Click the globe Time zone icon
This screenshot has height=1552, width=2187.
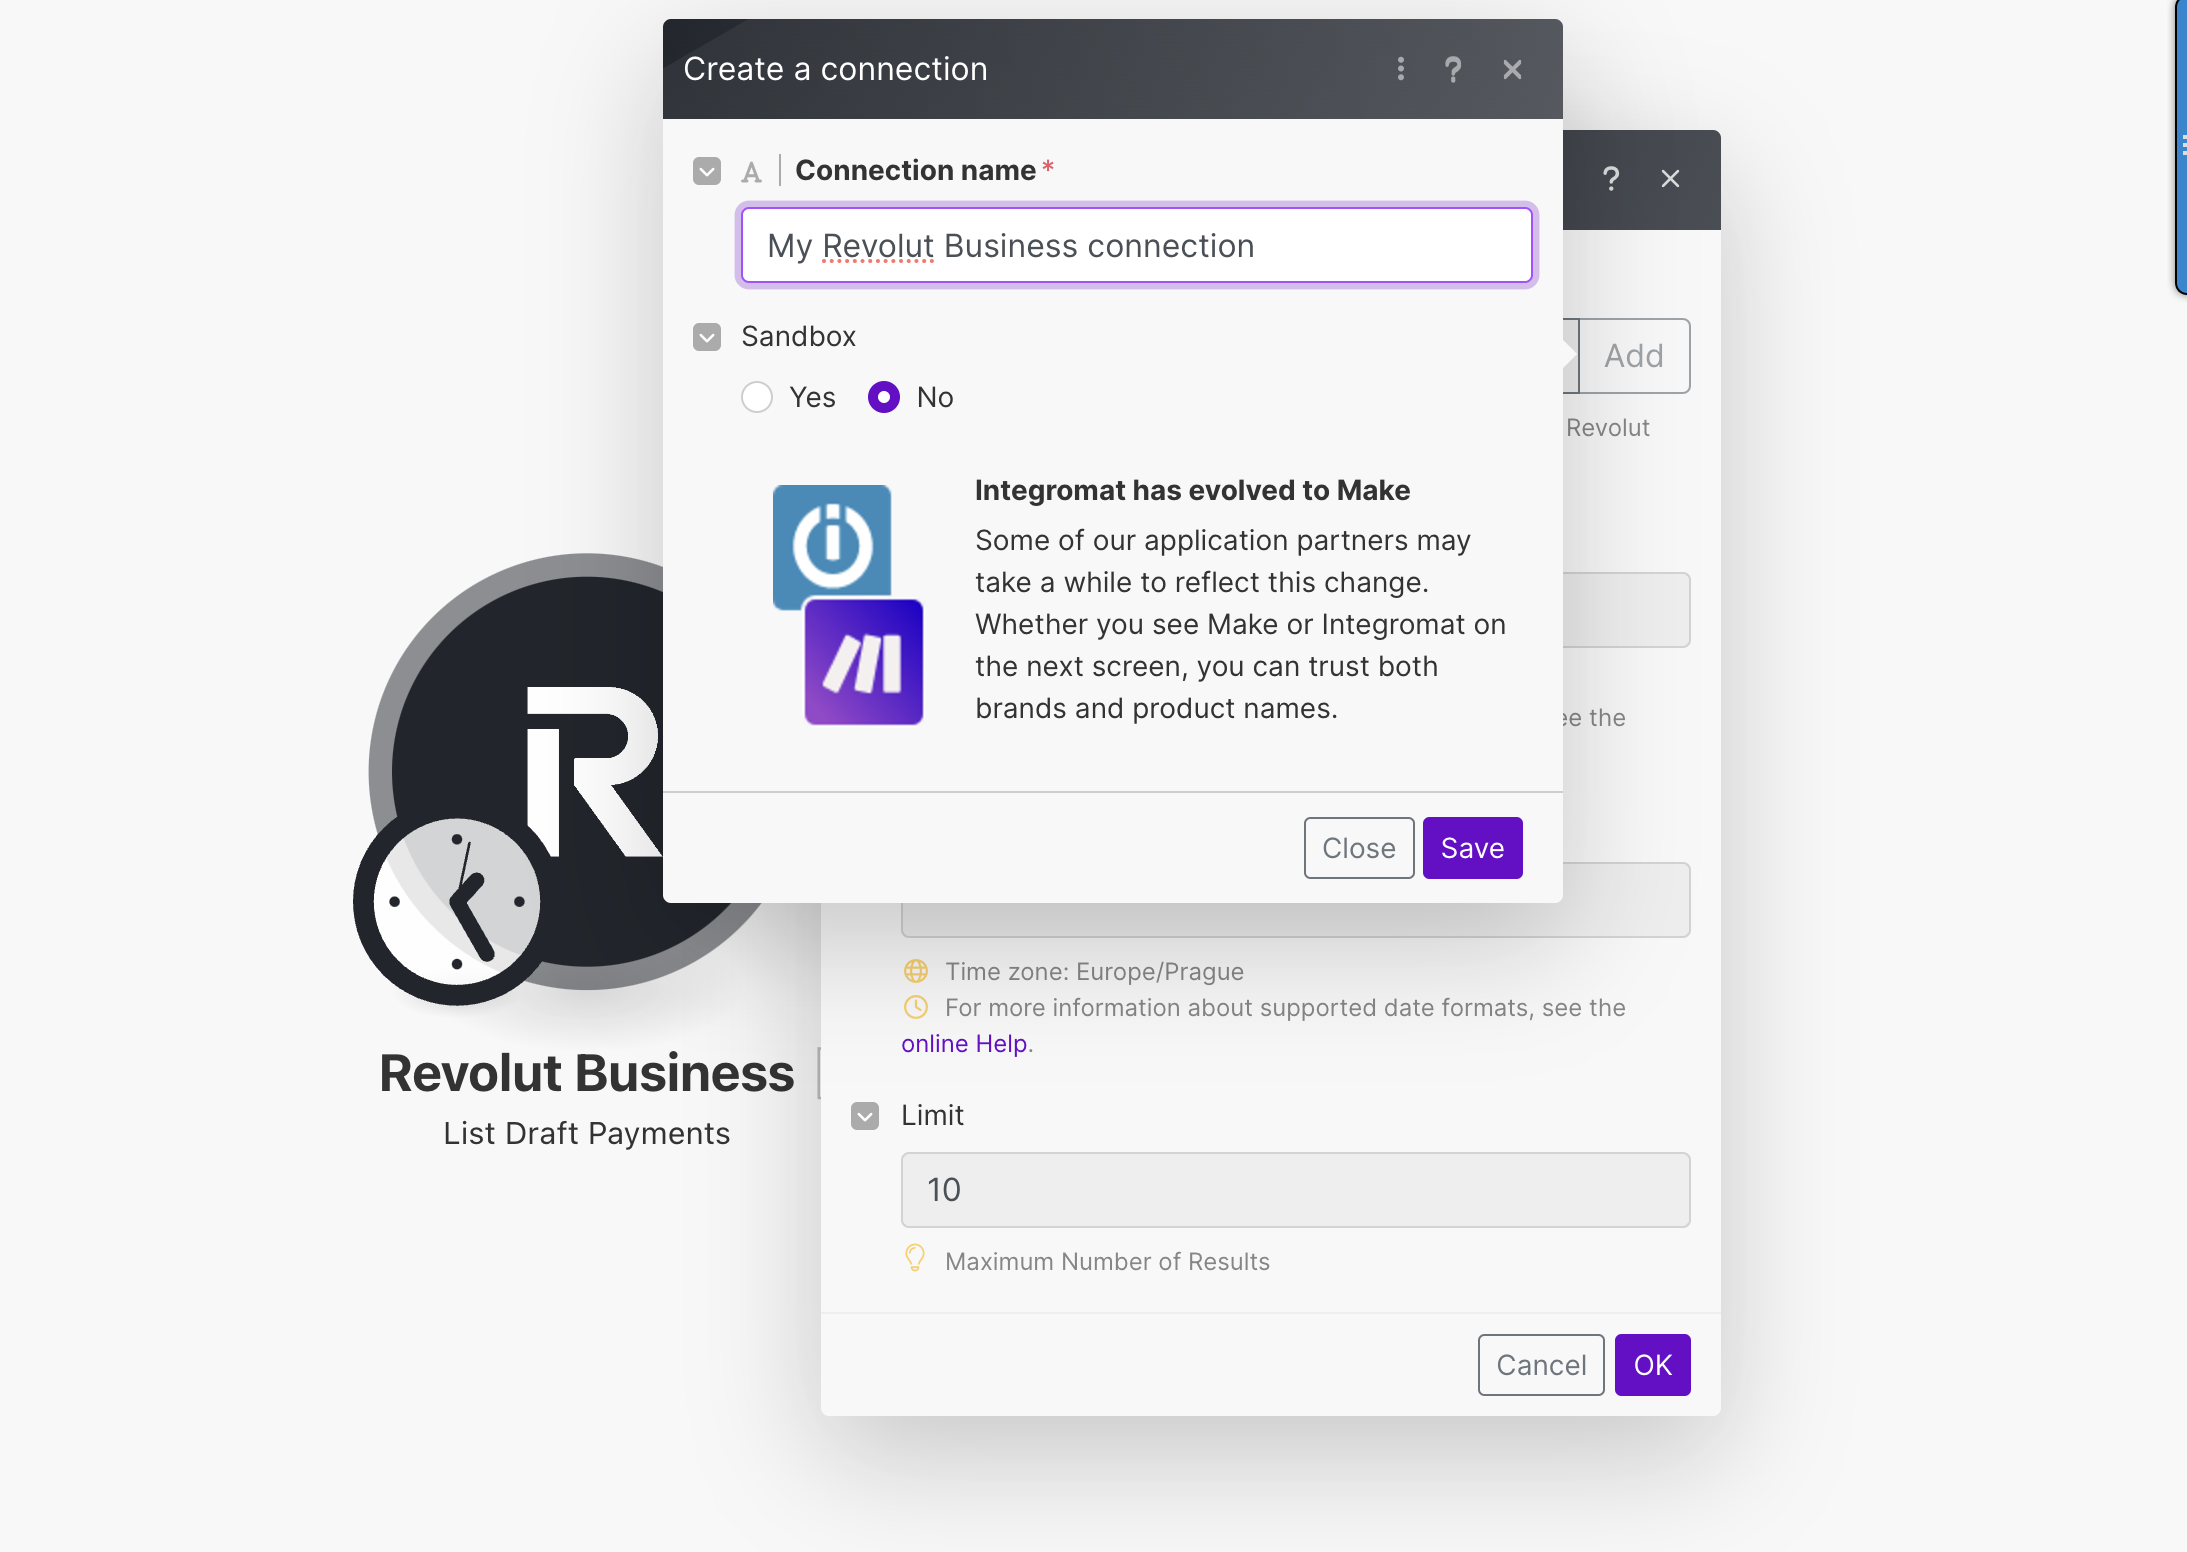pos(915,971)
